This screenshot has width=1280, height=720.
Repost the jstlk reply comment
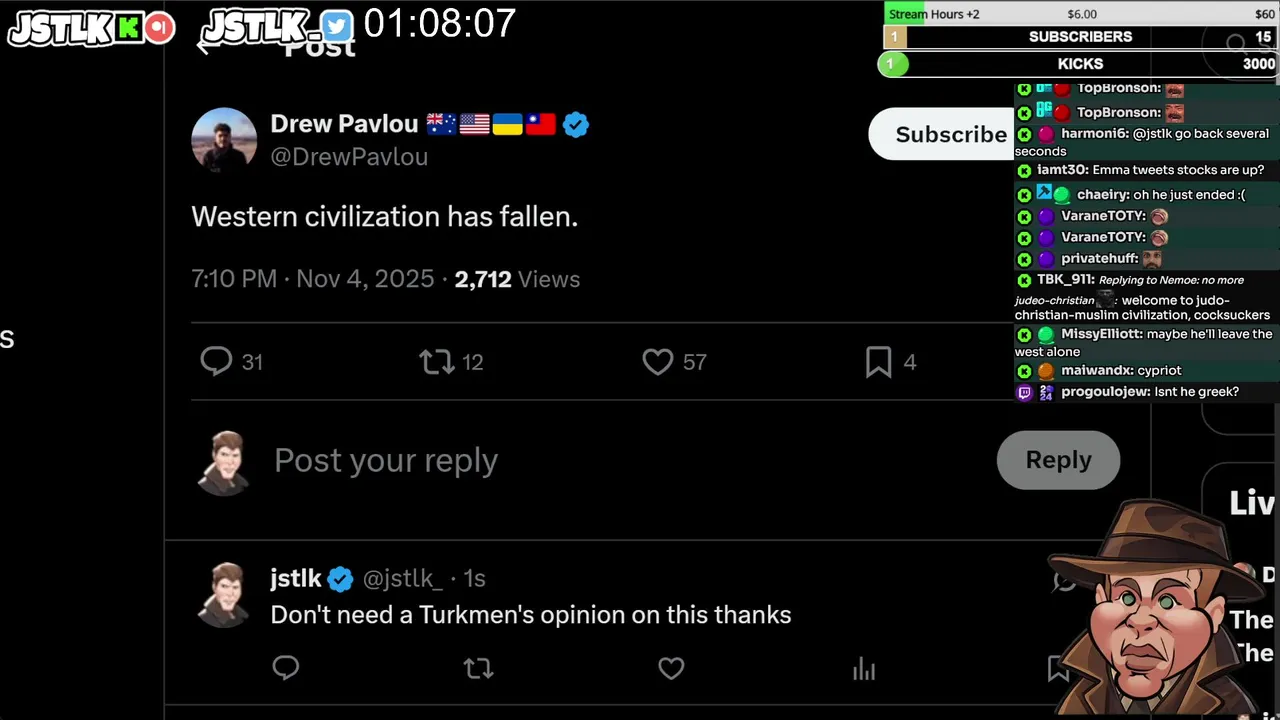pos(479,667)
